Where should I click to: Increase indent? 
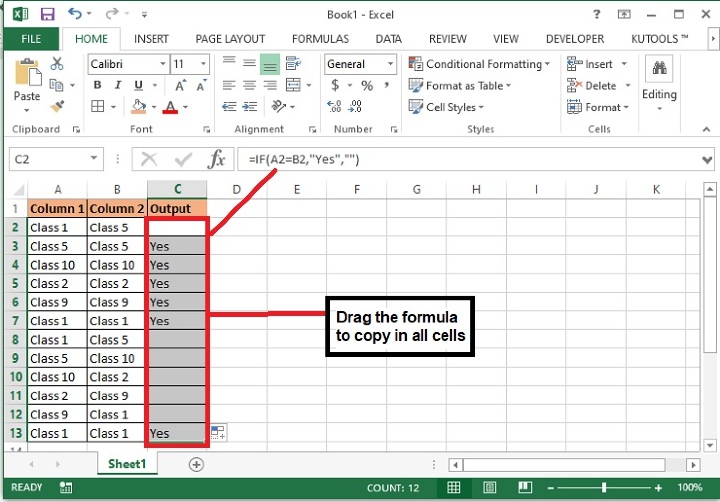pyautogui.click(x=250, y=107)
